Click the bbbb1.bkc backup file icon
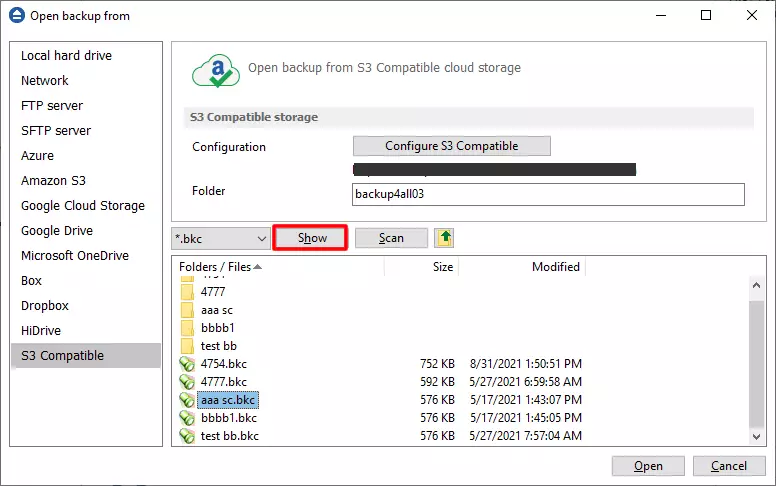 [x=187, y=418]
